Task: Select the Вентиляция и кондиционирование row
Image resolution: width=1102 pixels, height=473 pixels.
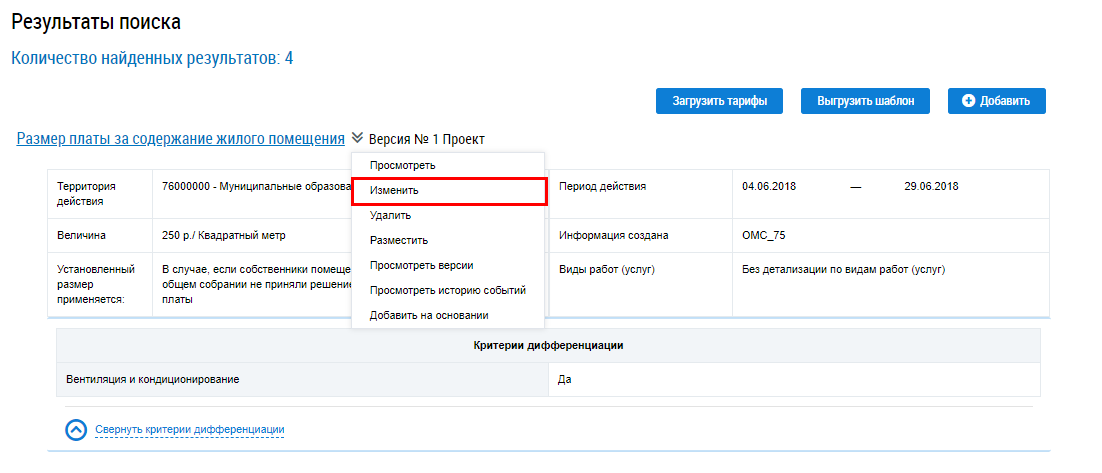Action: [152, 380]
